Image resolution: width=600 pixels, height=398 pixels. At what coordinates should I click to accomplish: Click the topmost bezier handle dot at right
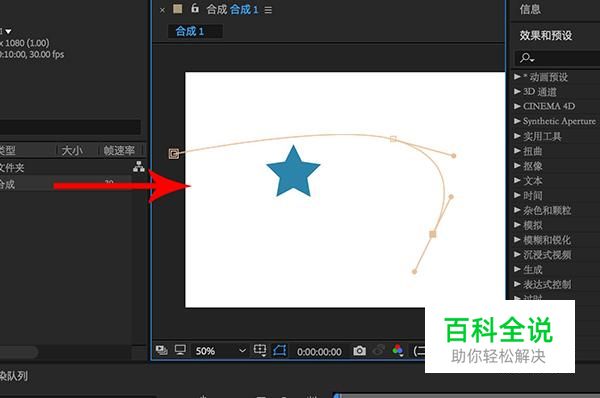453,156
